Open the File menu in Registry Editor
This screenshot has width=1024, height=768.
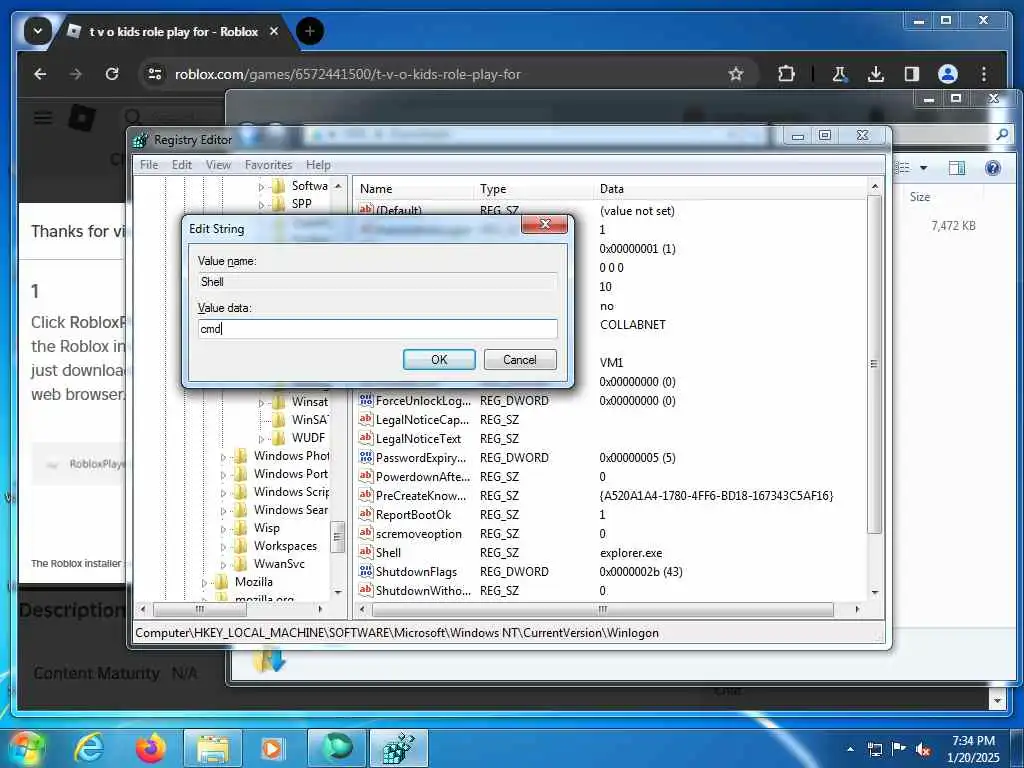click(149, 165)
